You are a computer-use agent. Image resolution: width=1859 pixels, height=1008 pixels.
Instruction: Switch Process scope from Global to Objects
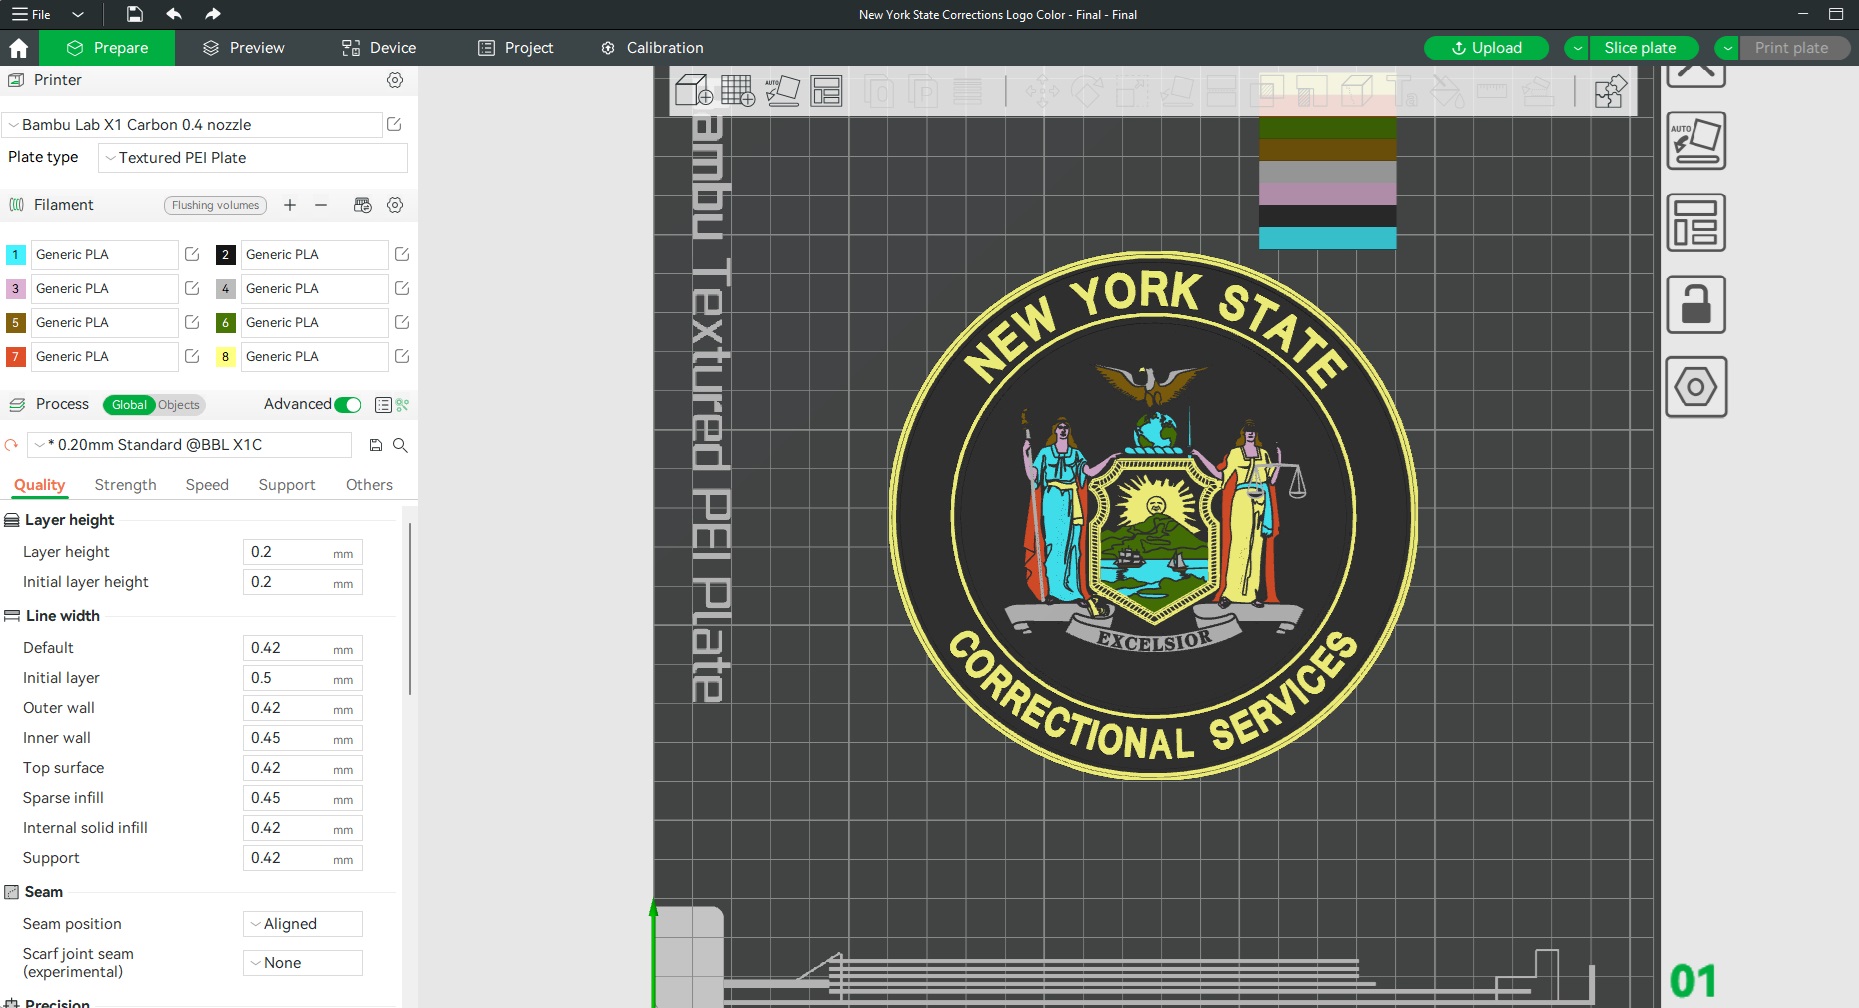click(179, 405)
